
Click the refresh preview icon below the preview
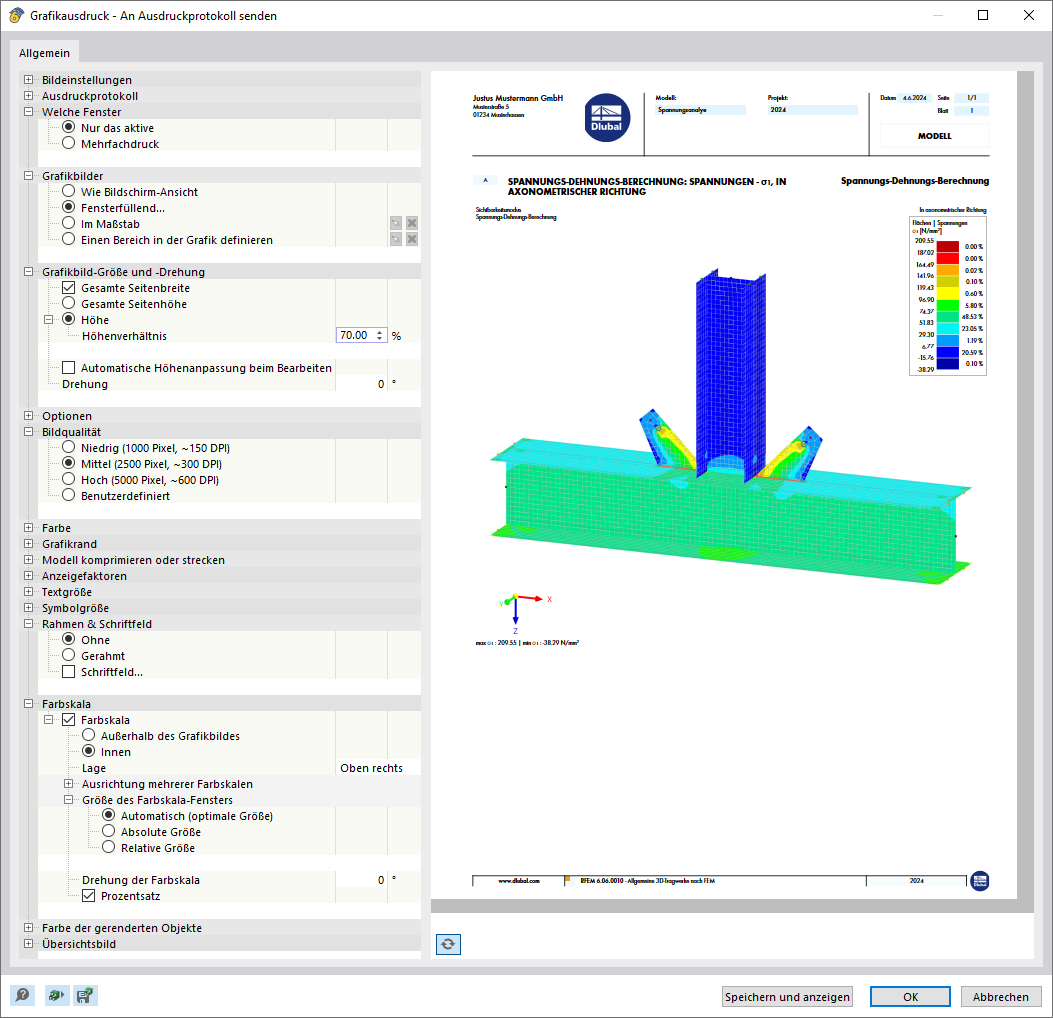(448, 944)
